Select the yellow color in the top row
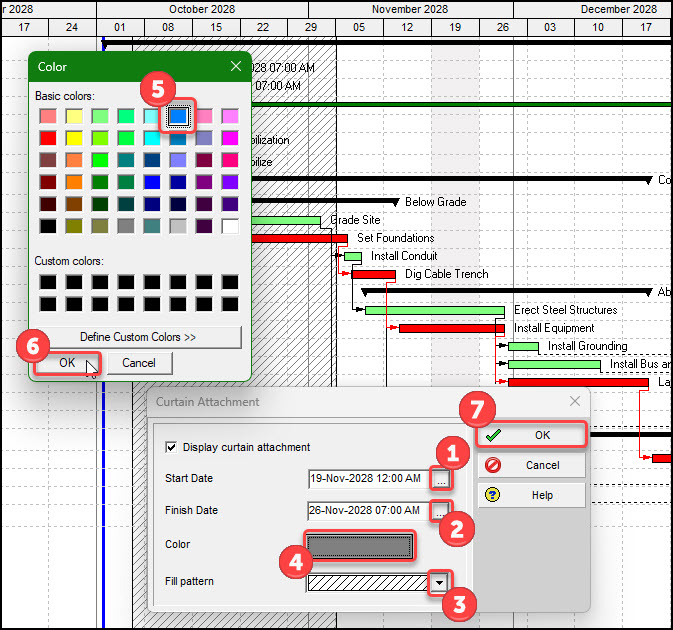 point(74,117)
